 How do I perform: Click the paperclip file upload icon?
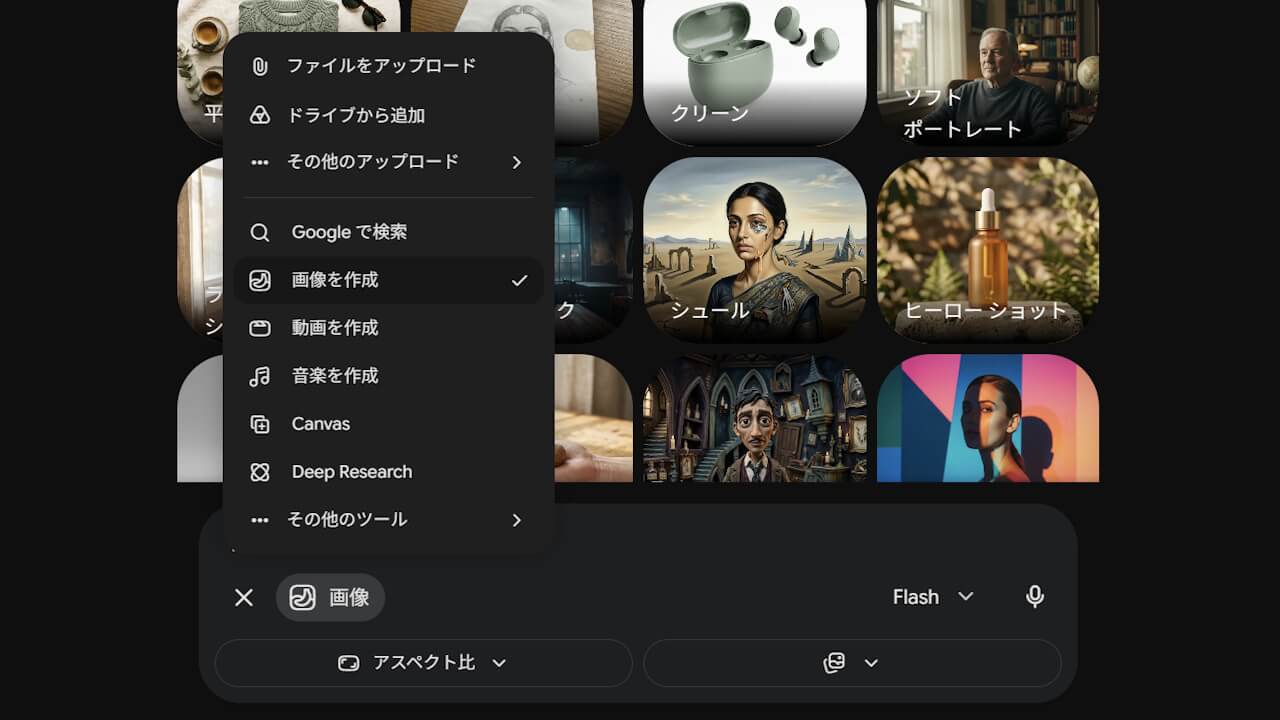click(260, 67)
